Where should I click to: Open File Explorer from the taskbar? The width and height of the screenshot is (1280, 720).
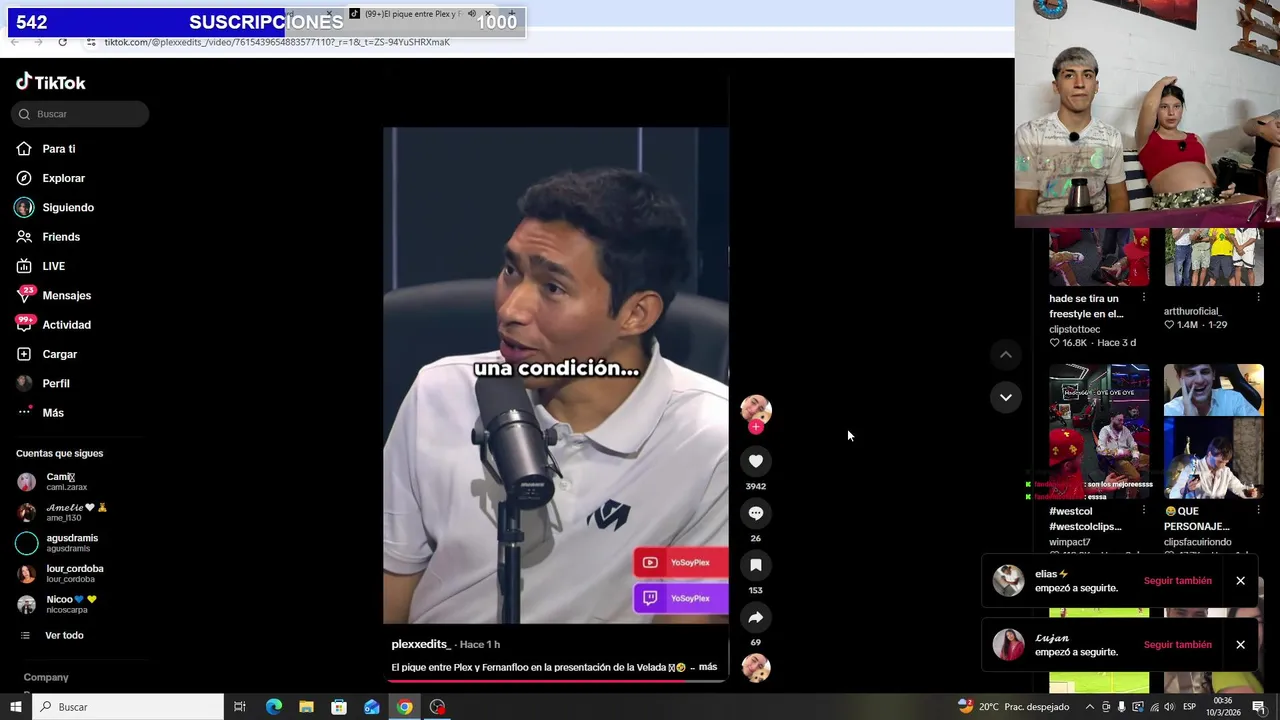[306, 707]
